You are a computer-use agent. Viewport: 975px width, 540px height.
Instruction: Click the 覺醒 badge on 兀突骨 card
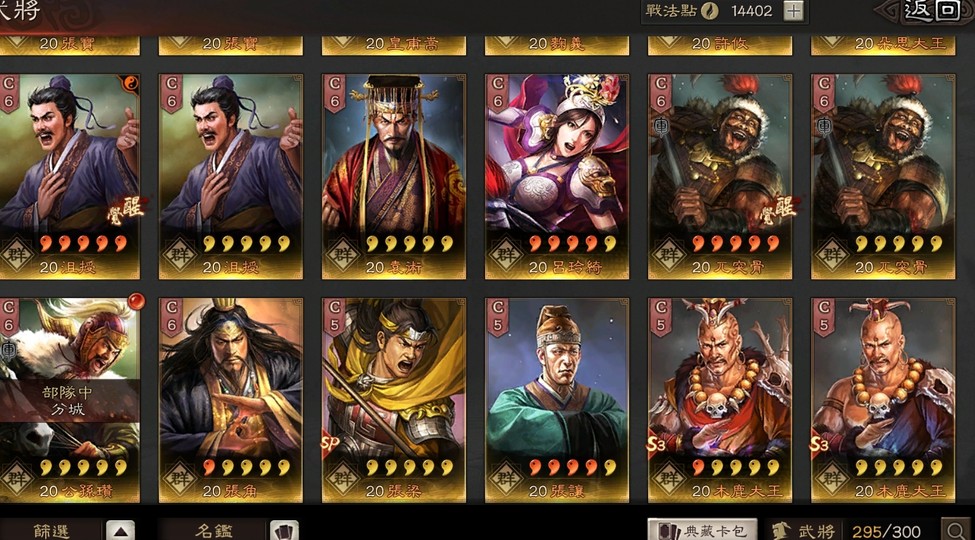[x=777, y=209]
